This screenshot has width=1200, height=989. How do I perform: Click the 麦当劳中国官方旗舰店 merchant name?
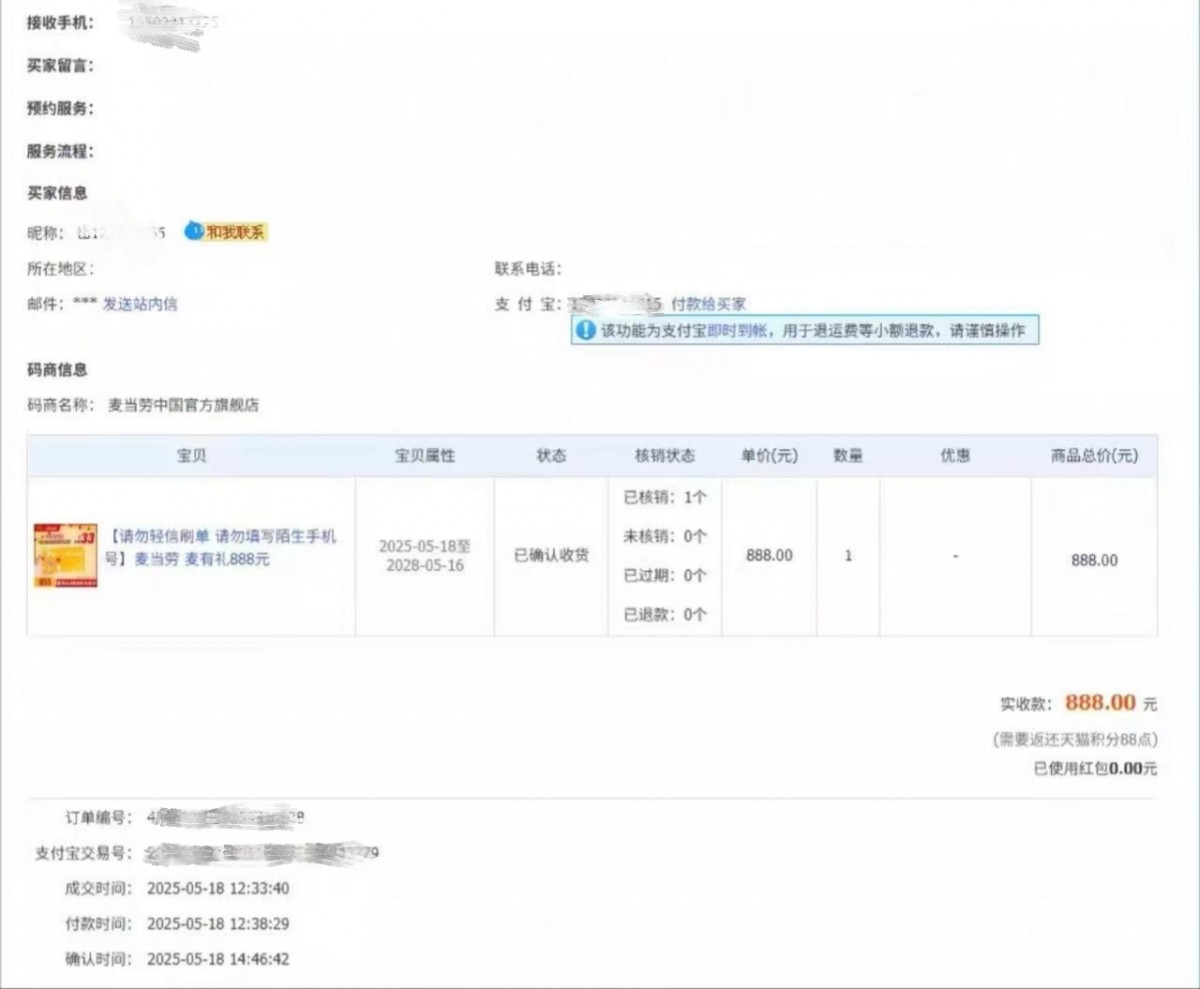[183, 405]
